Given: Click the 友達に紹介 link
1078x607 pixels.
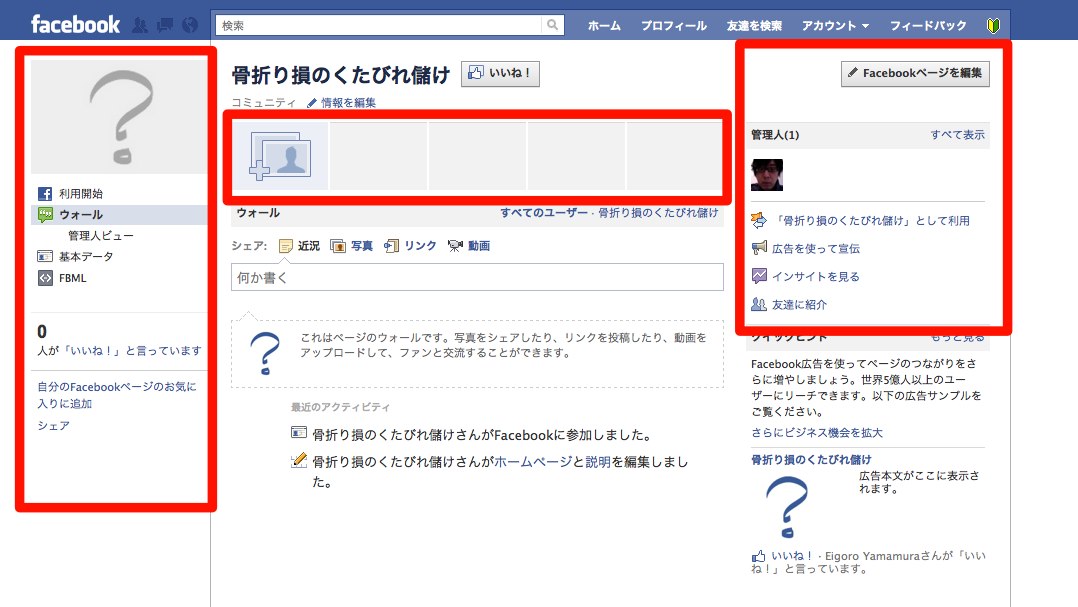Looking at the screenshot, I should (799, 305).
